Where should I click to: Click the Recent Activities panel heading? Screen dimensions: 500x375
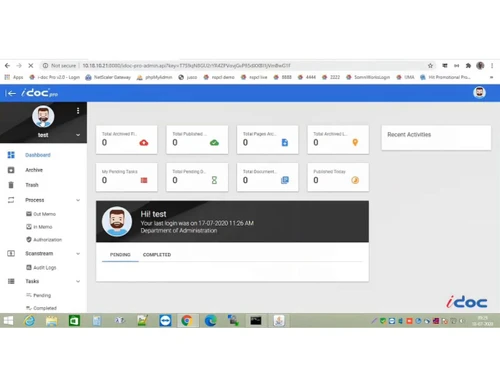click(x=409, y=135)
